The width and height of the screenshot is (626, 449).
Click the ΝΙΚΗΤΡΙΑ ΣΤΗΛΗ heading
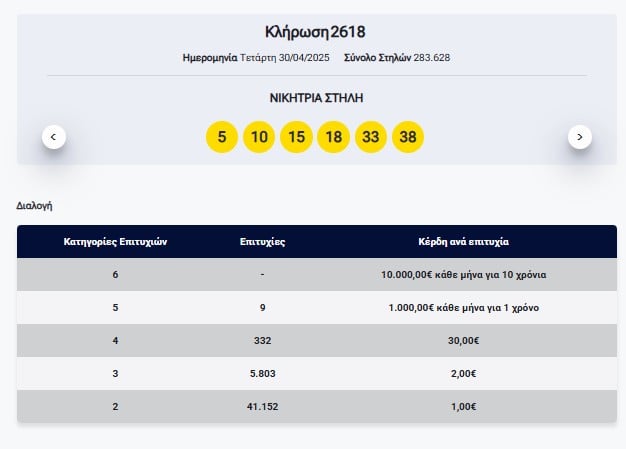click(316, 98)
